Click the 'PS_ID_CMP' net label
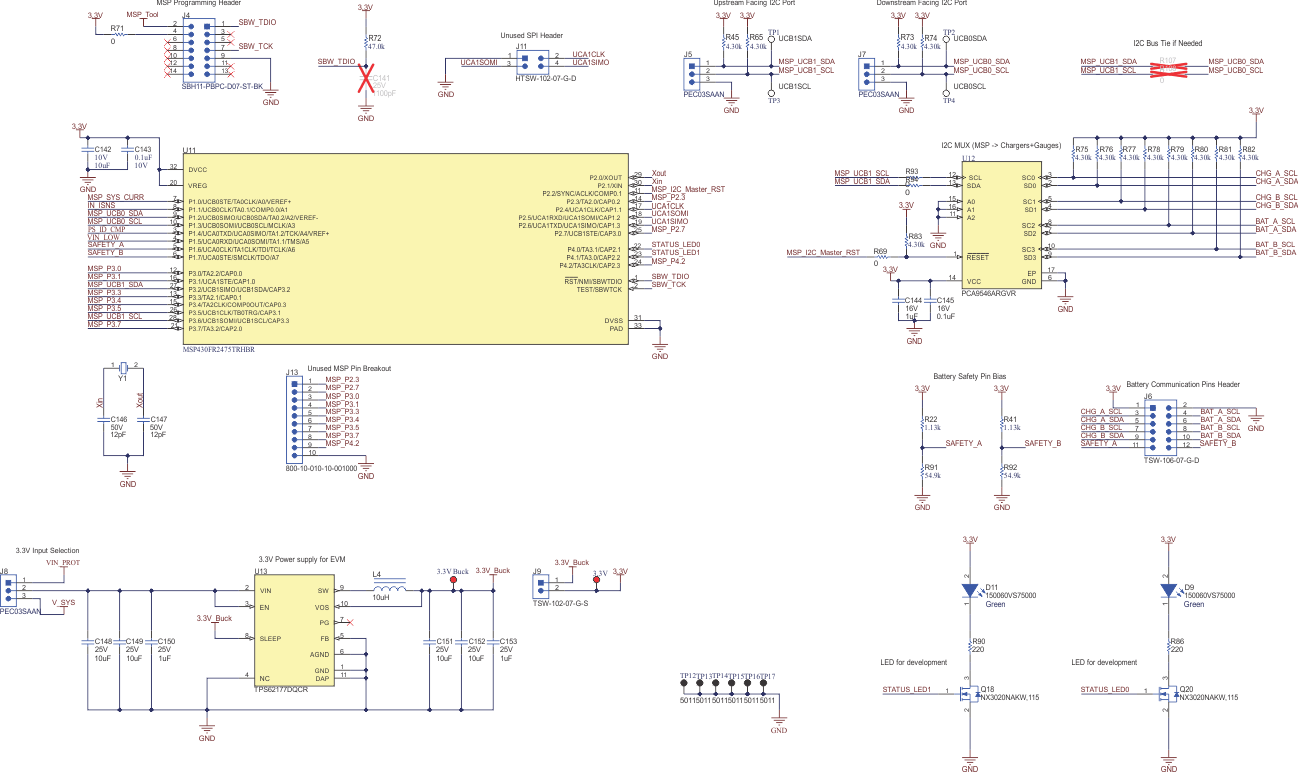The width and height of the screenshot is (1298, 772). coord(107,229)
